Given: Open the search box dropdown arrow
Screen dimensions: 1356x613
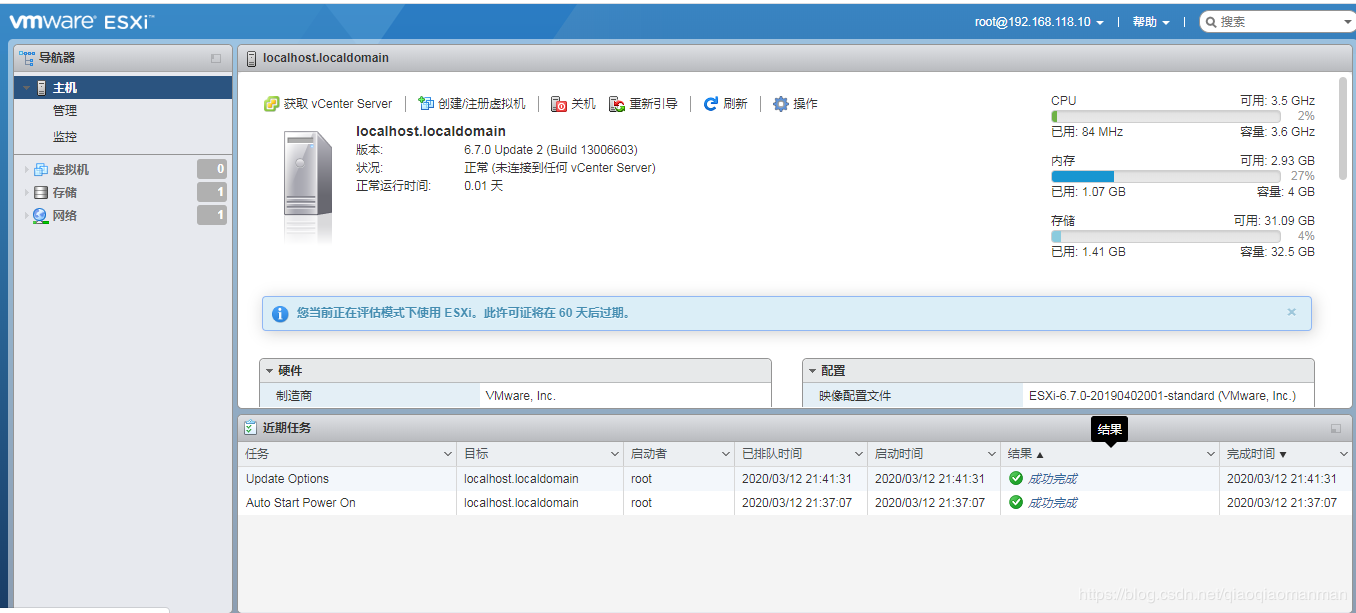Looking at the screenshot, I should 1348,22.
